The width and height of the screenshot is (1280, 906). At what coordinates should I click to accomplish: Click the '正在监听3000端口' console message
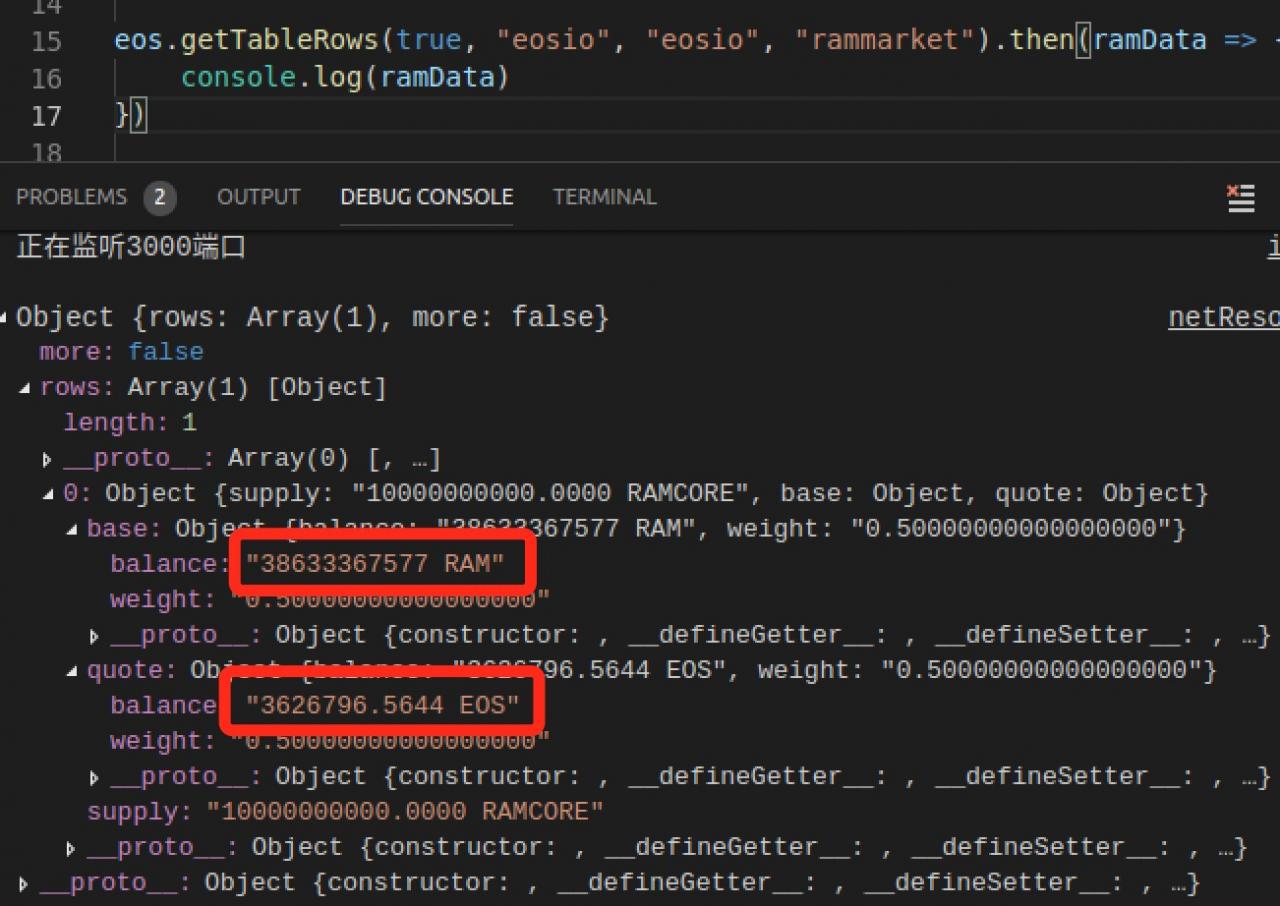(131, 246)
